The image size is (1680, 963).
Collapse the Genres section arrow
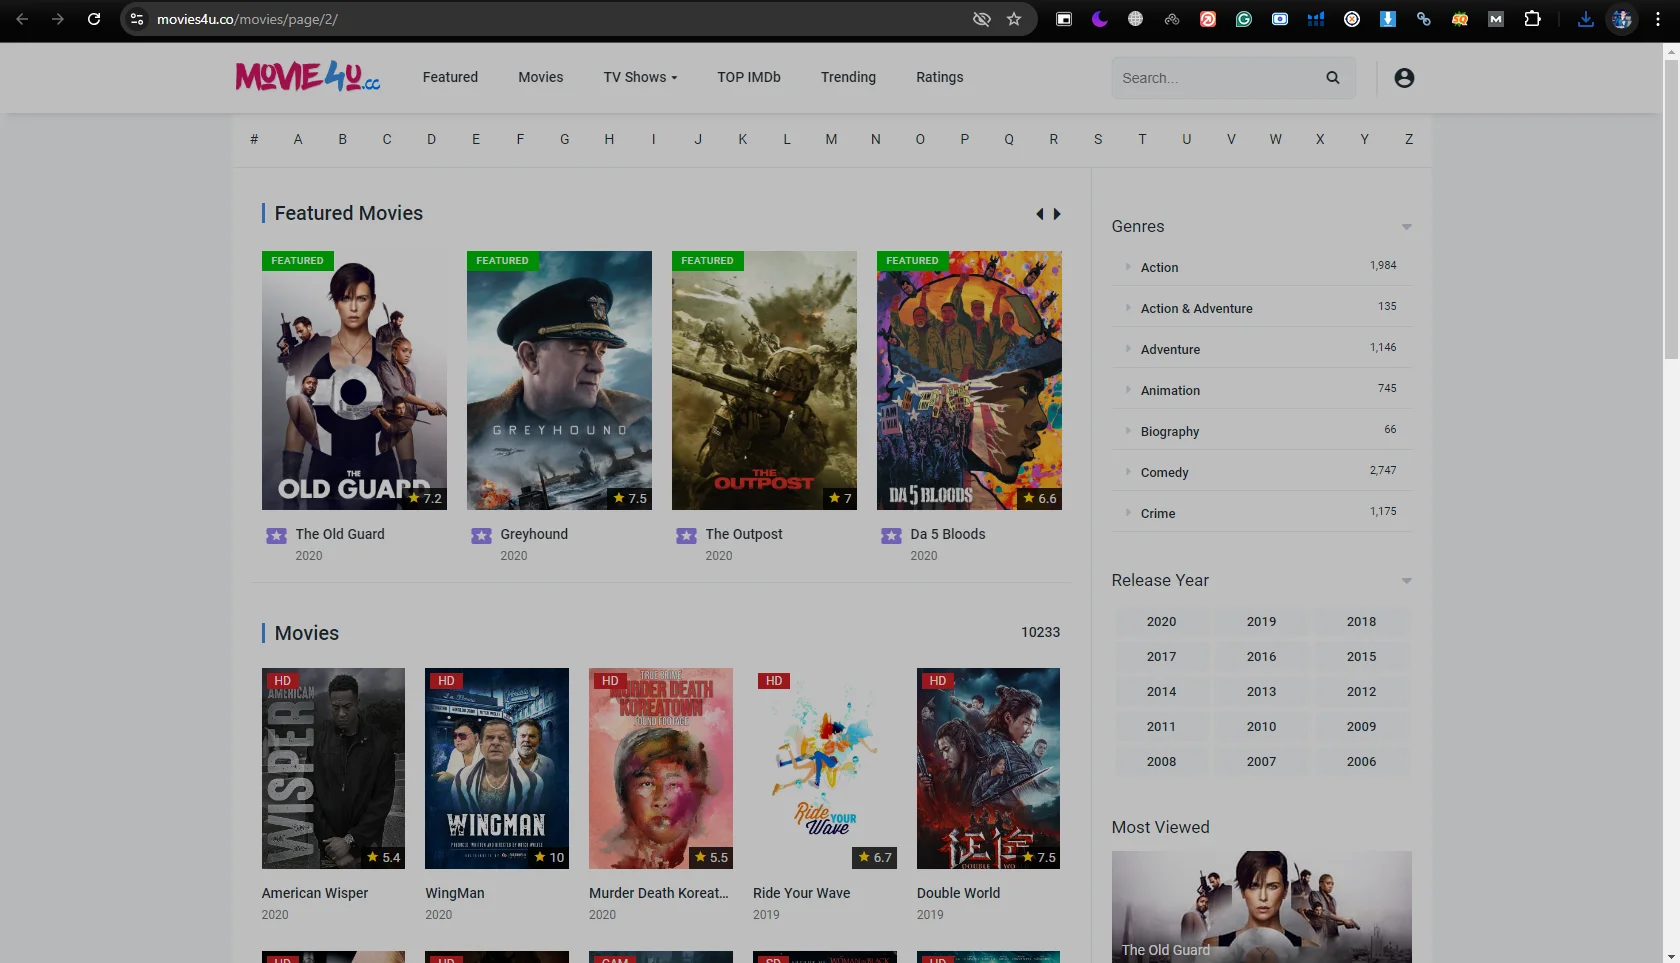(x=1407, y=227)
